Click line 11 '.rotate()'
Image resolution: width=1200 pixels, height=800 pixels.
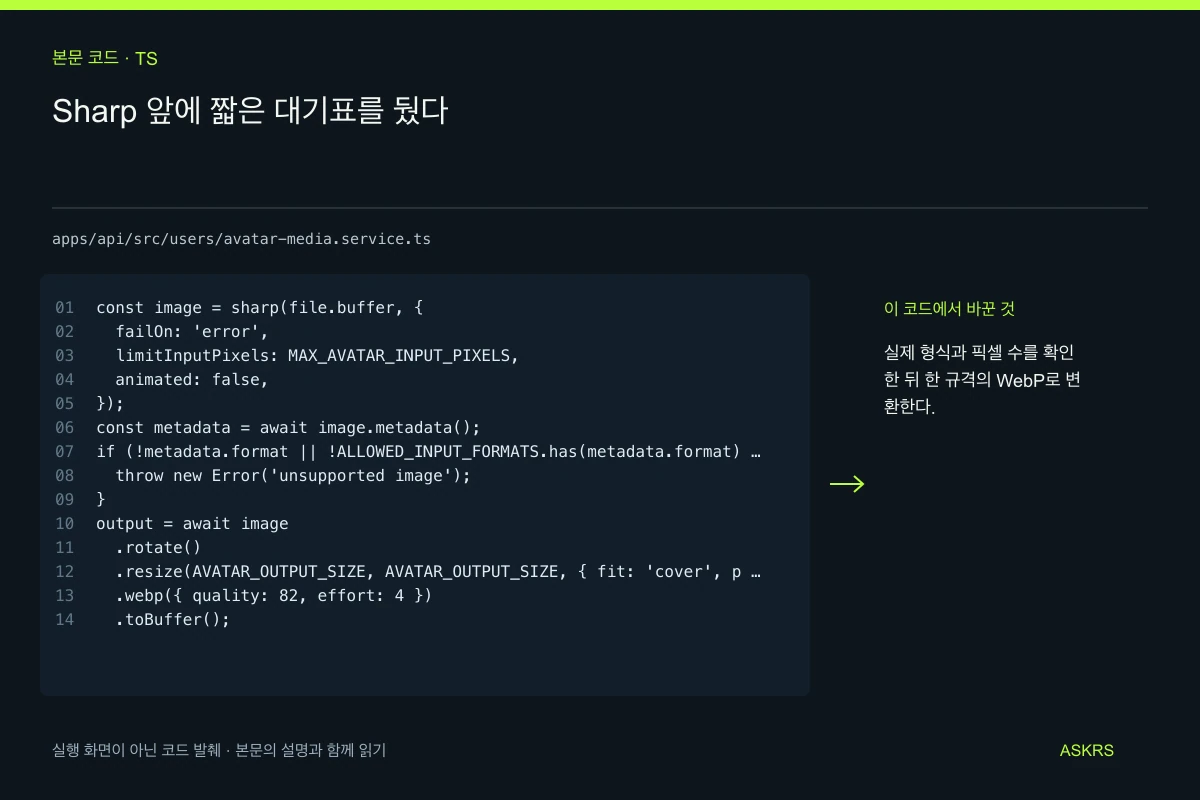pos(158,547)
